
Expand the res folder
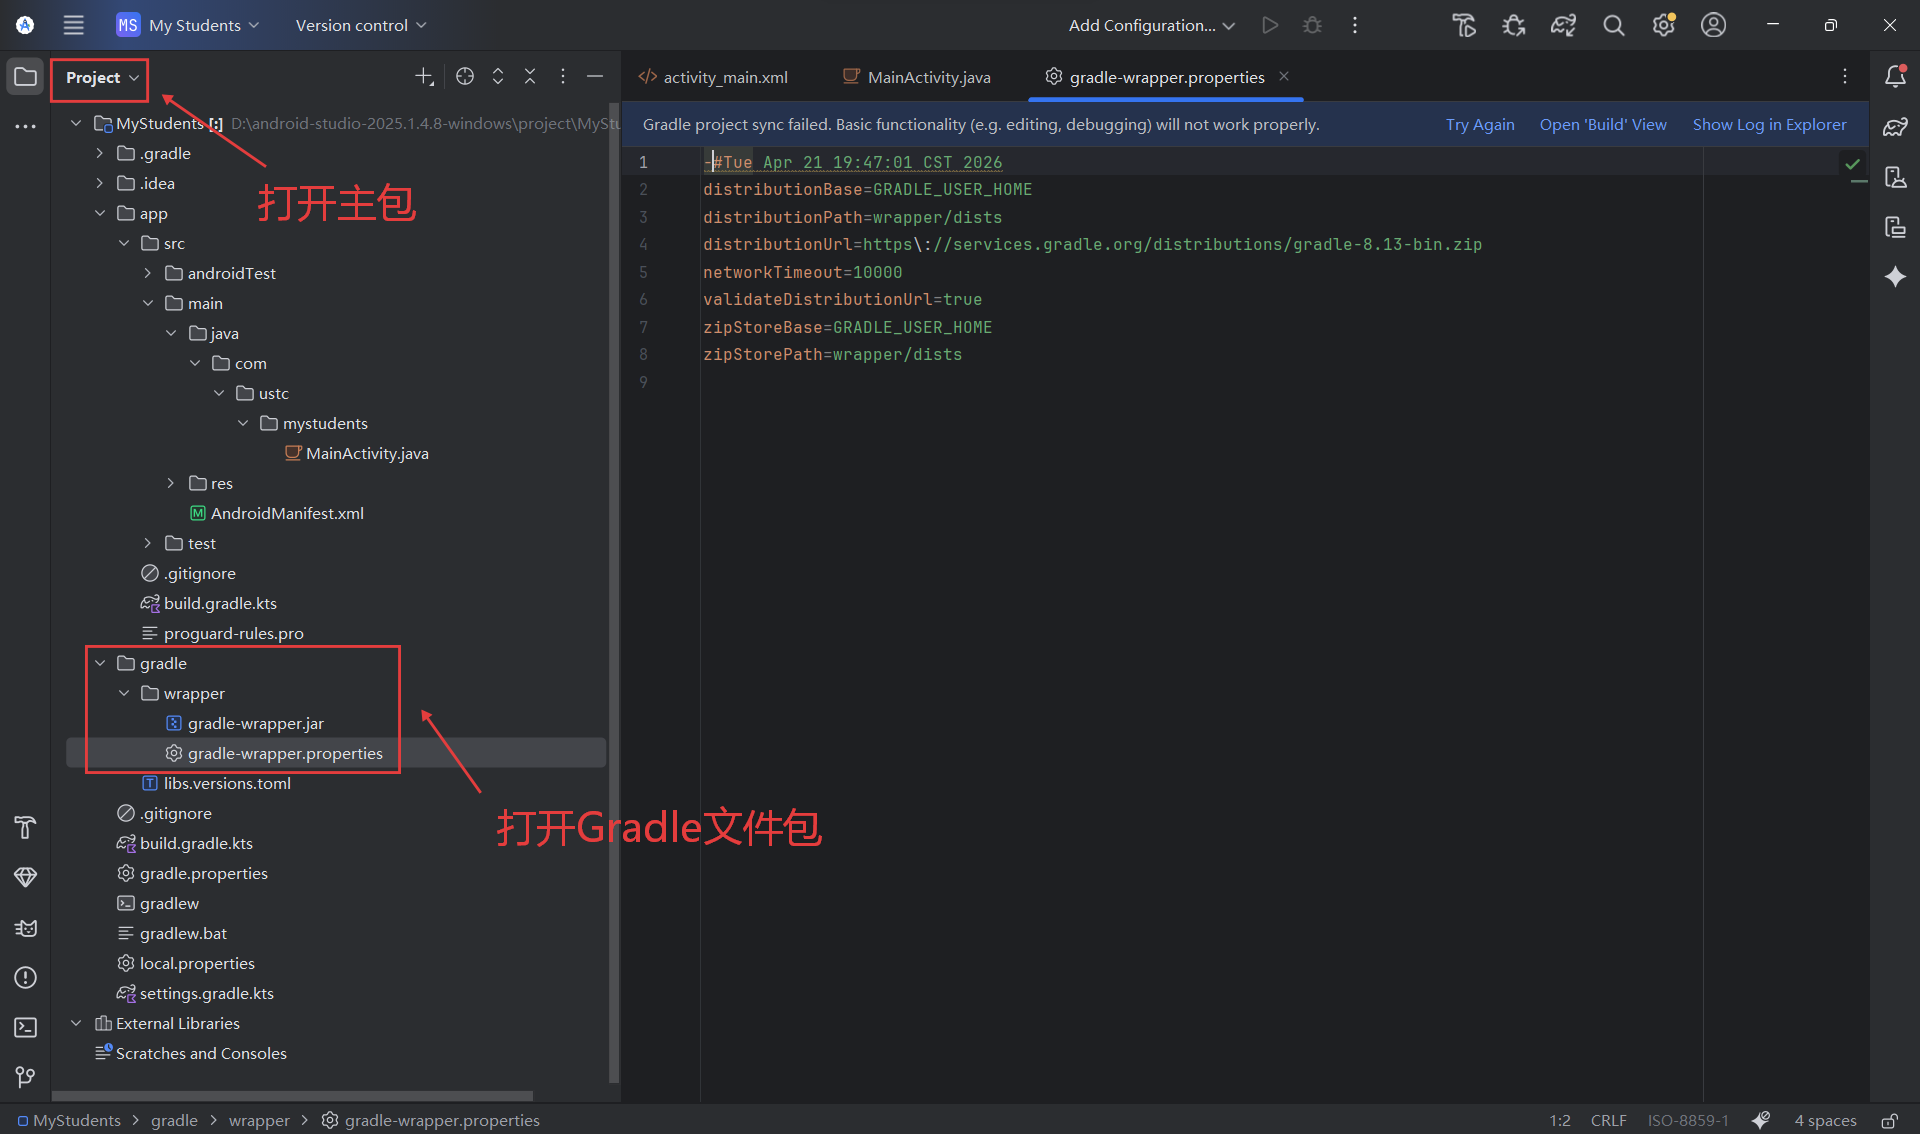171,483
